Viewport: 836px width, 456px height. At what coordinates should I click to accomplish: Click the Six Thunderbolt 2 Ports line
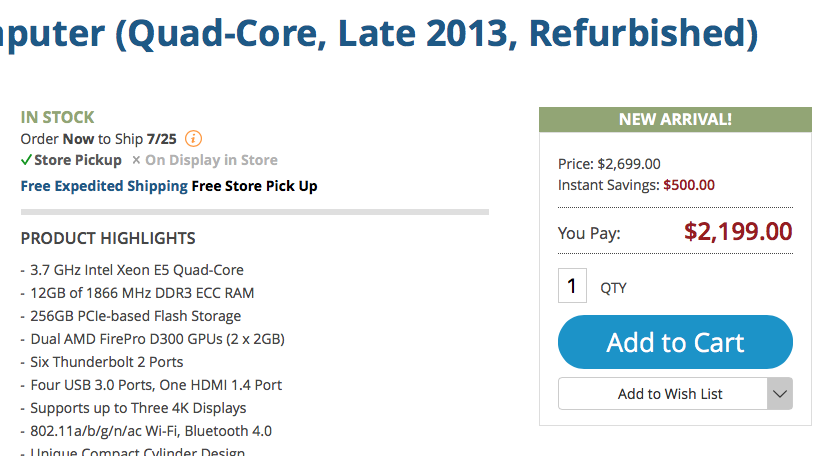pos(106,362)
